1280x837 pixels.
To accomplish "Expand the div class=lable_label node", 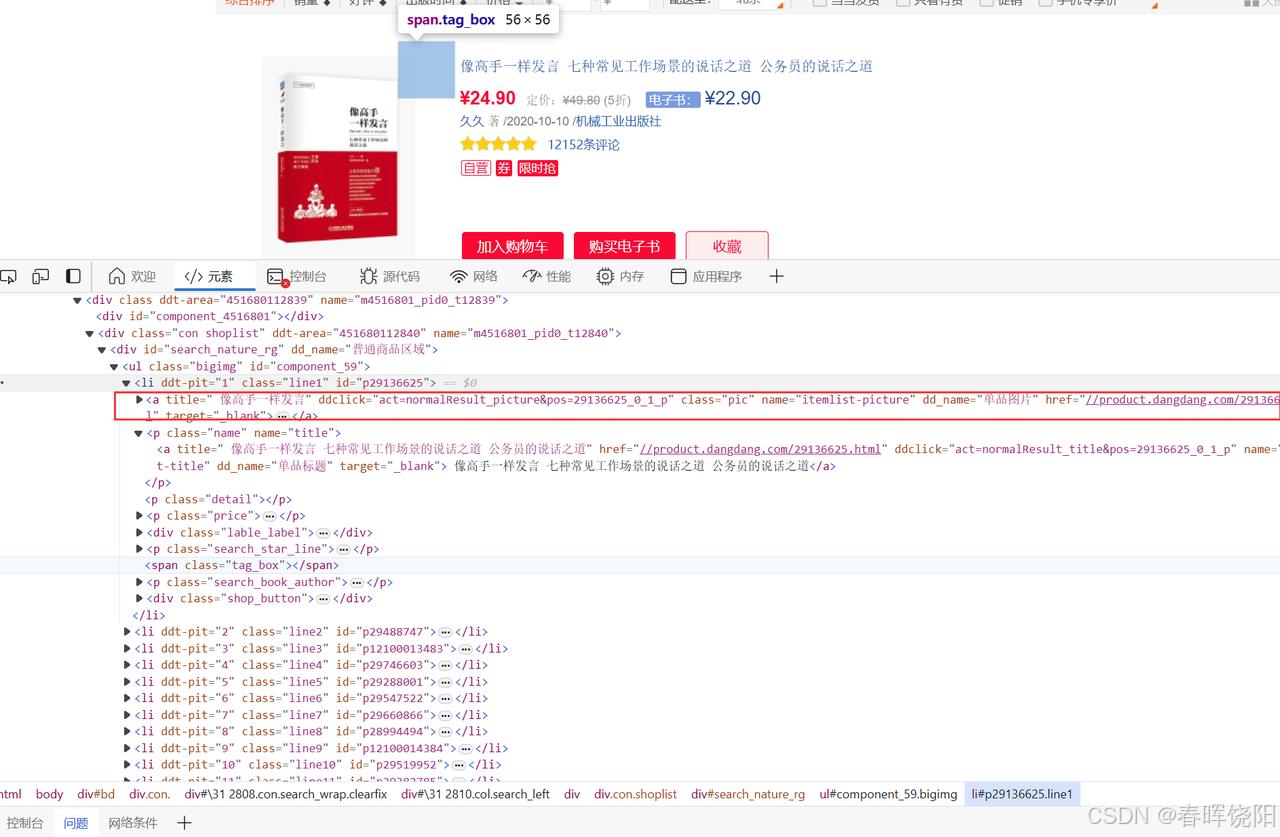I will tap(139, 533).
